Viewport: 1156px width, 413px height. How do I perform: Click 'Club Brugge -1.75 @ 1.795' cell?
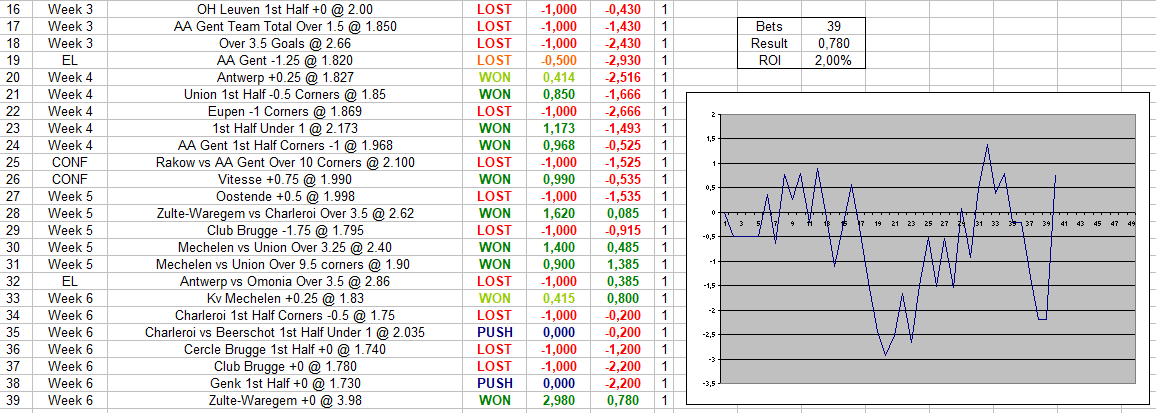[x=285, y=230]
